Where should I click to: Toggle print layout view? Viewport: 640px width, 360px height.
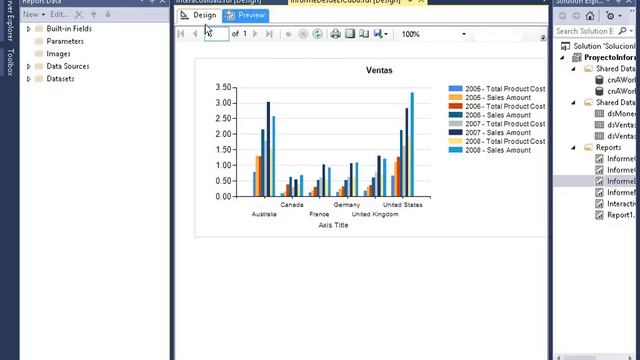tap(350, 34)
